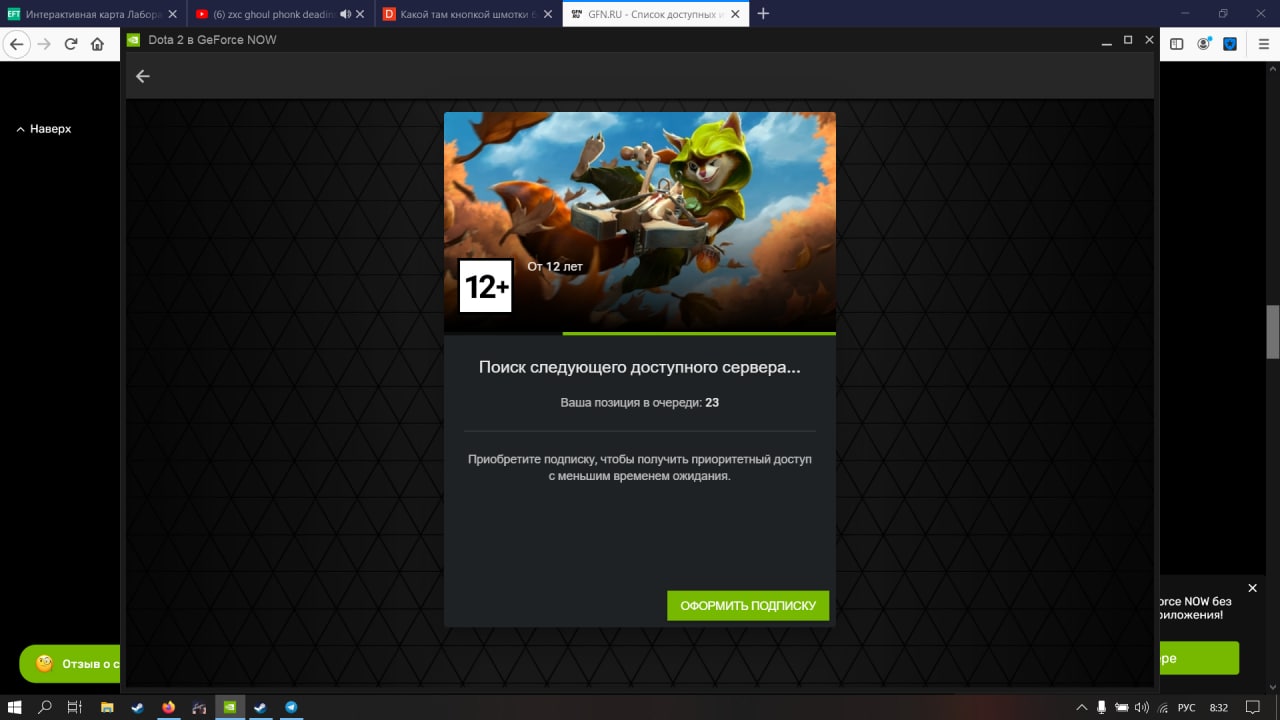Close the GFN.RU tab
Viewport: 1280px width, 720px height.
coord(737,14)
